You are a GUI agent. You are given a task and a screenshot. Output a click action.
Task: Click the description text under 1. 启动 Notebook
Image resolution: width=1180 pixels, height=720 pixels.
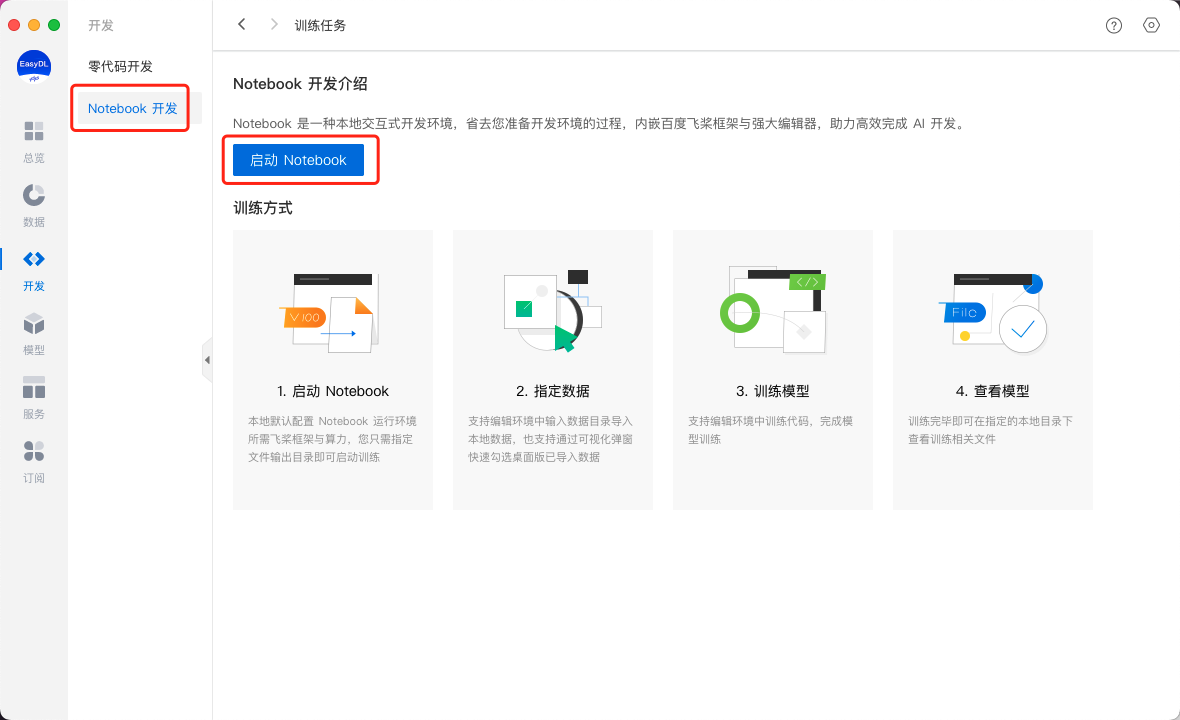pos(332,439)
